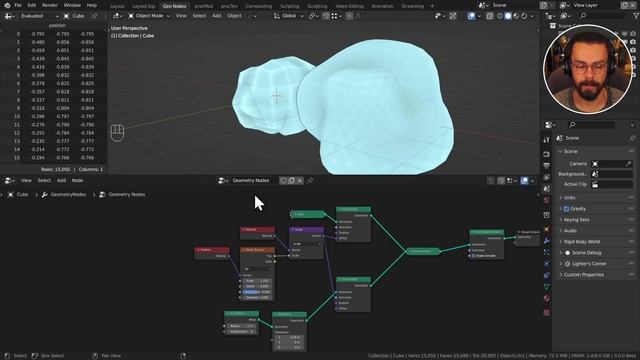
Task: Toggle the Gravity checkbox
Action: coord(566,209)
